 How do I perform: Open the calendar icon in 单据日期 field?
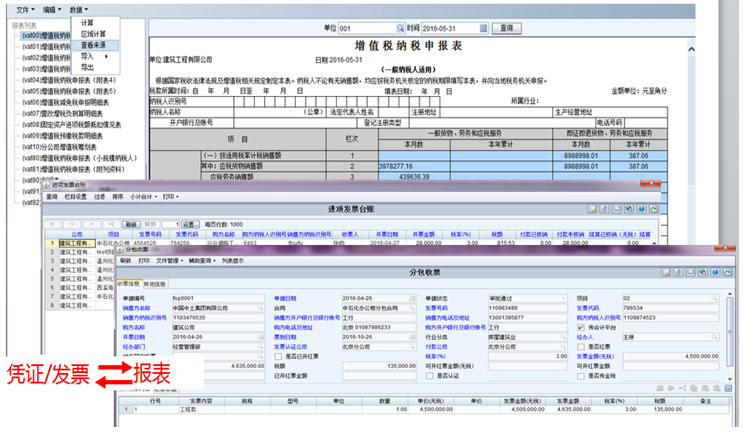click(412, 298)
